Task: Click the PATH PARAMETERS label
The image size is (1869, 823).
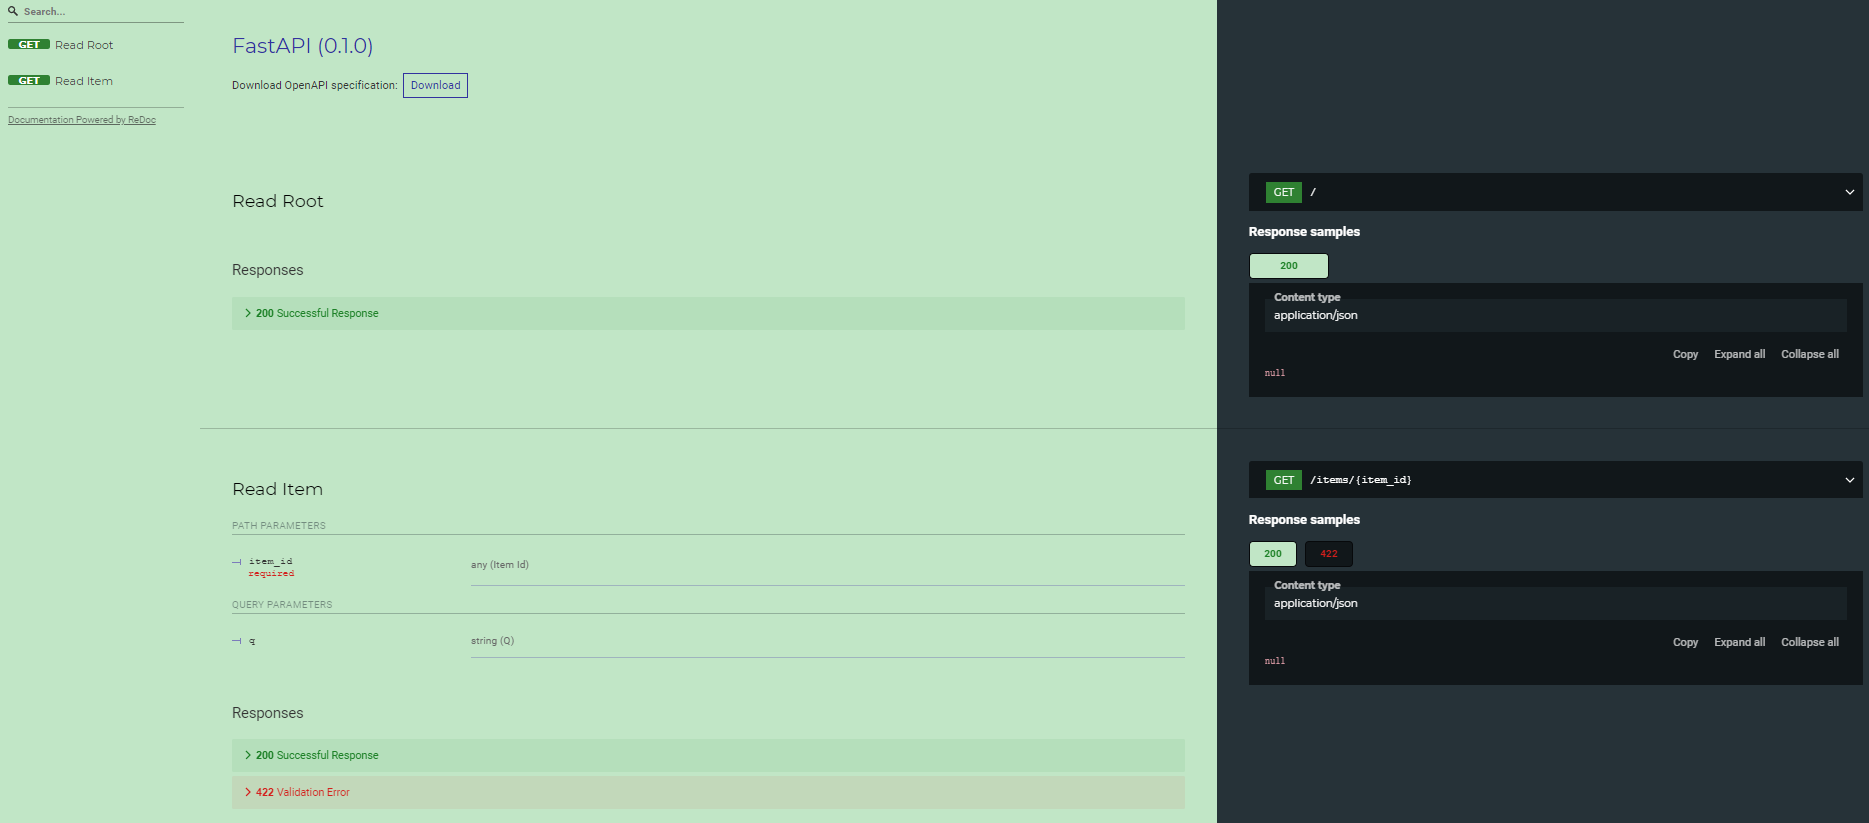Action: (x=279, y=526)
